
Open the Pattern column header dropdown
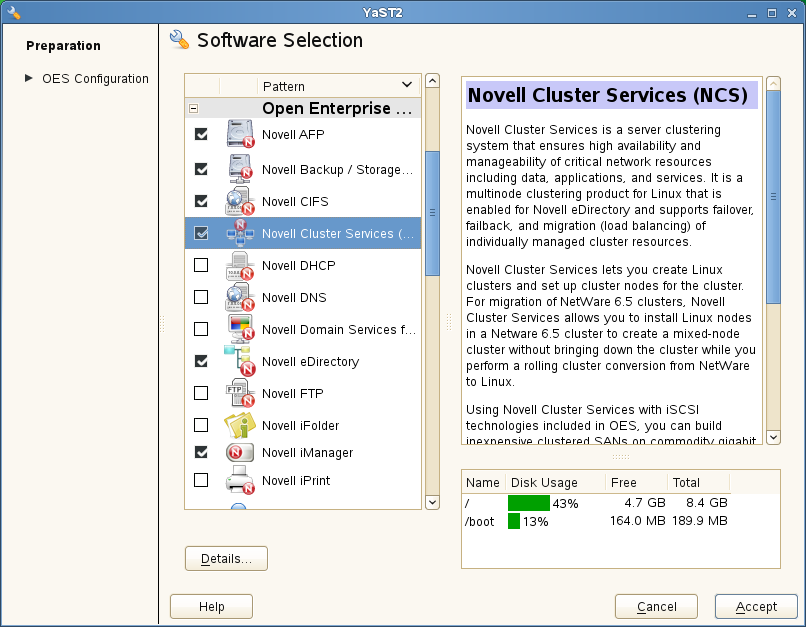click(x=406, y=85)
